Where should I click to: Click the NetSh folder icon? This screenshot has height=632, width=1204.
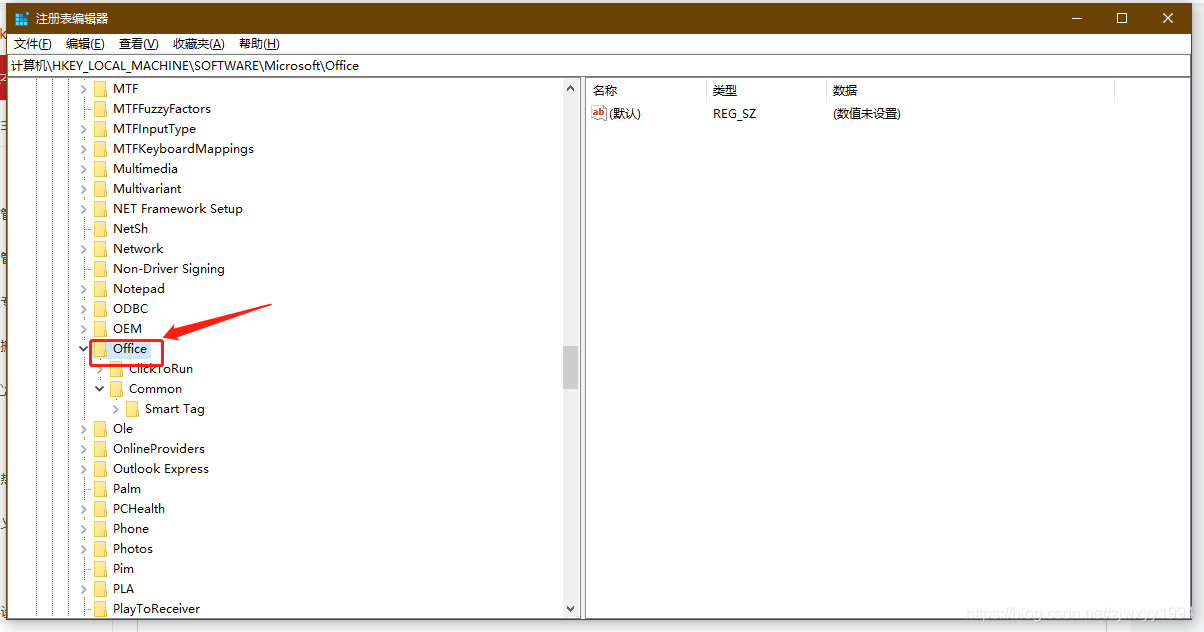click(100, 229)
